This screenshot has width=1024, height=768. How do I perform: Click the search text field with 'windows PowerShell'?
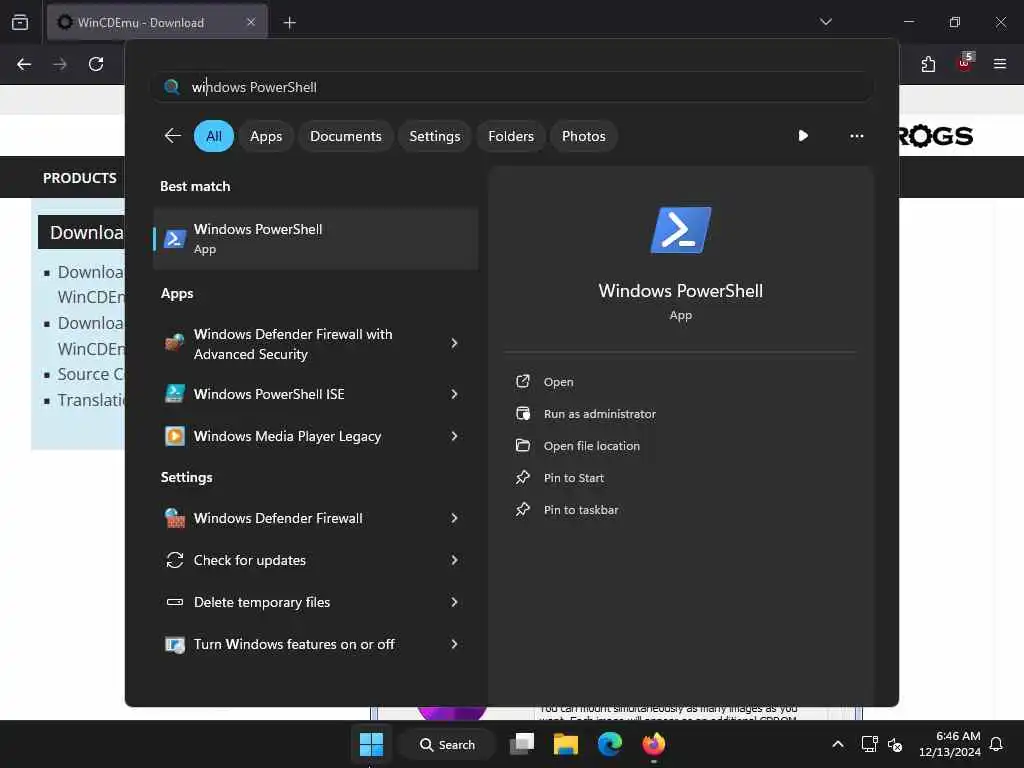click(x=513, y=87)
